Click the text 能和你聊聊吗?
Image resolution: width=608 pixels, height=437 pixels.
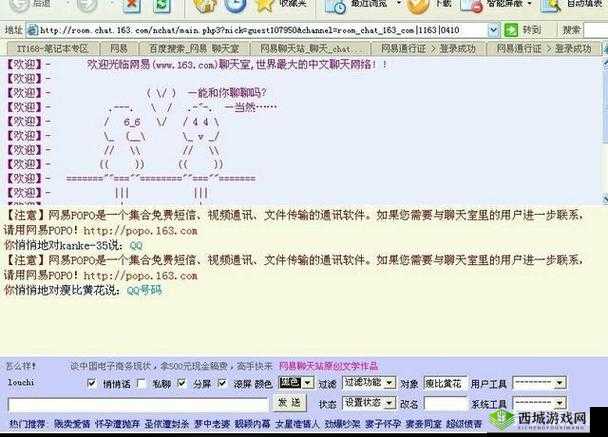click(x=232, y=93)
